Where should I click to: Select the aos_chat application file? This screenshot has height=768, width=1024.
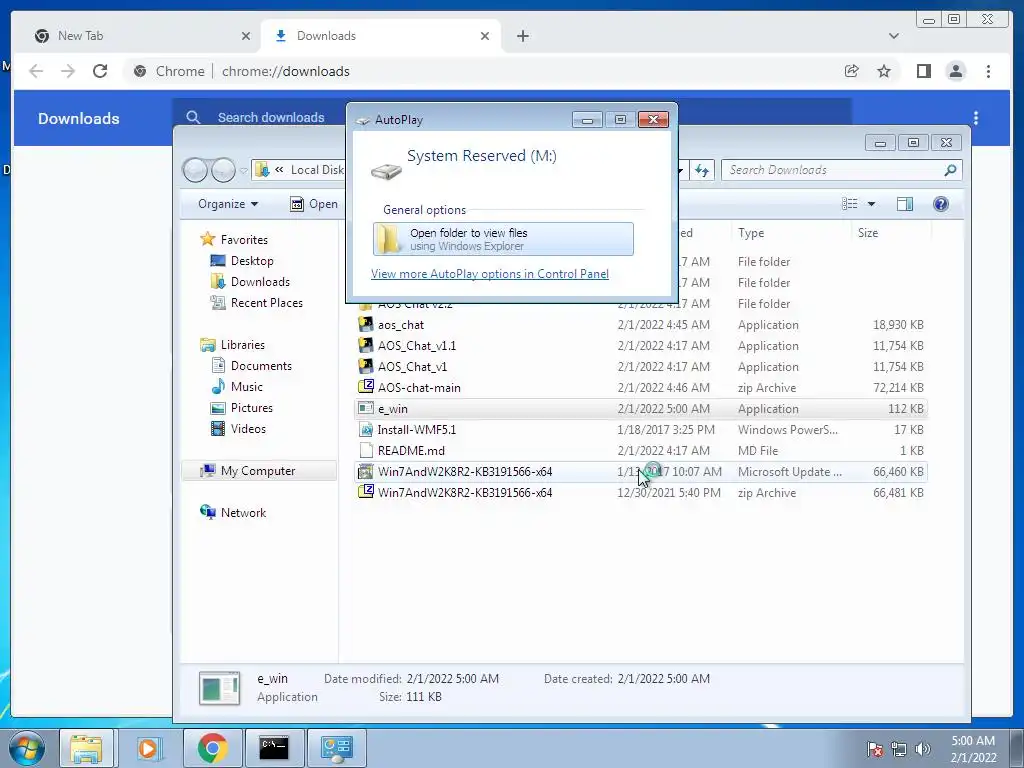(x=640, y=325)
